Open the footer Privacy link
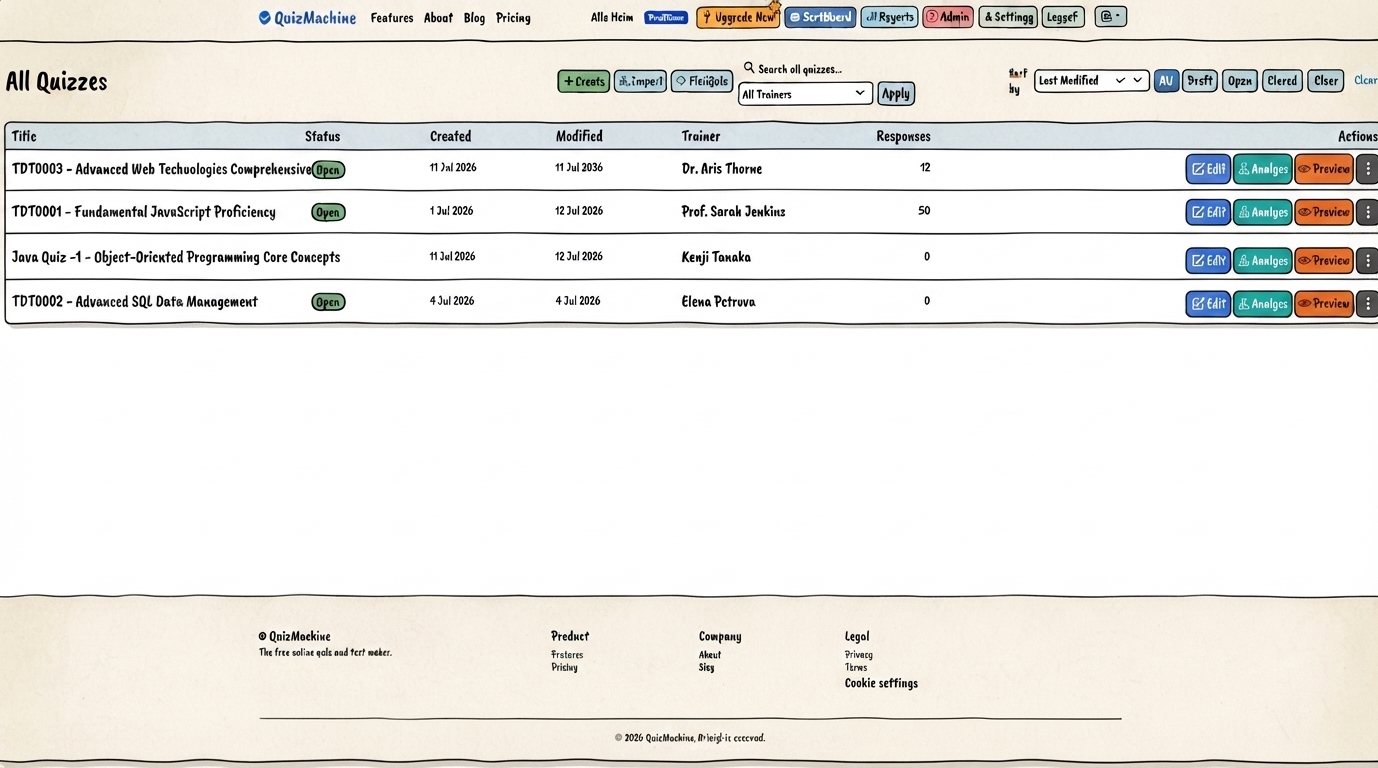The height and width of the screenshot is (768, 1378). pyautogui.click(x=858, y=655)
